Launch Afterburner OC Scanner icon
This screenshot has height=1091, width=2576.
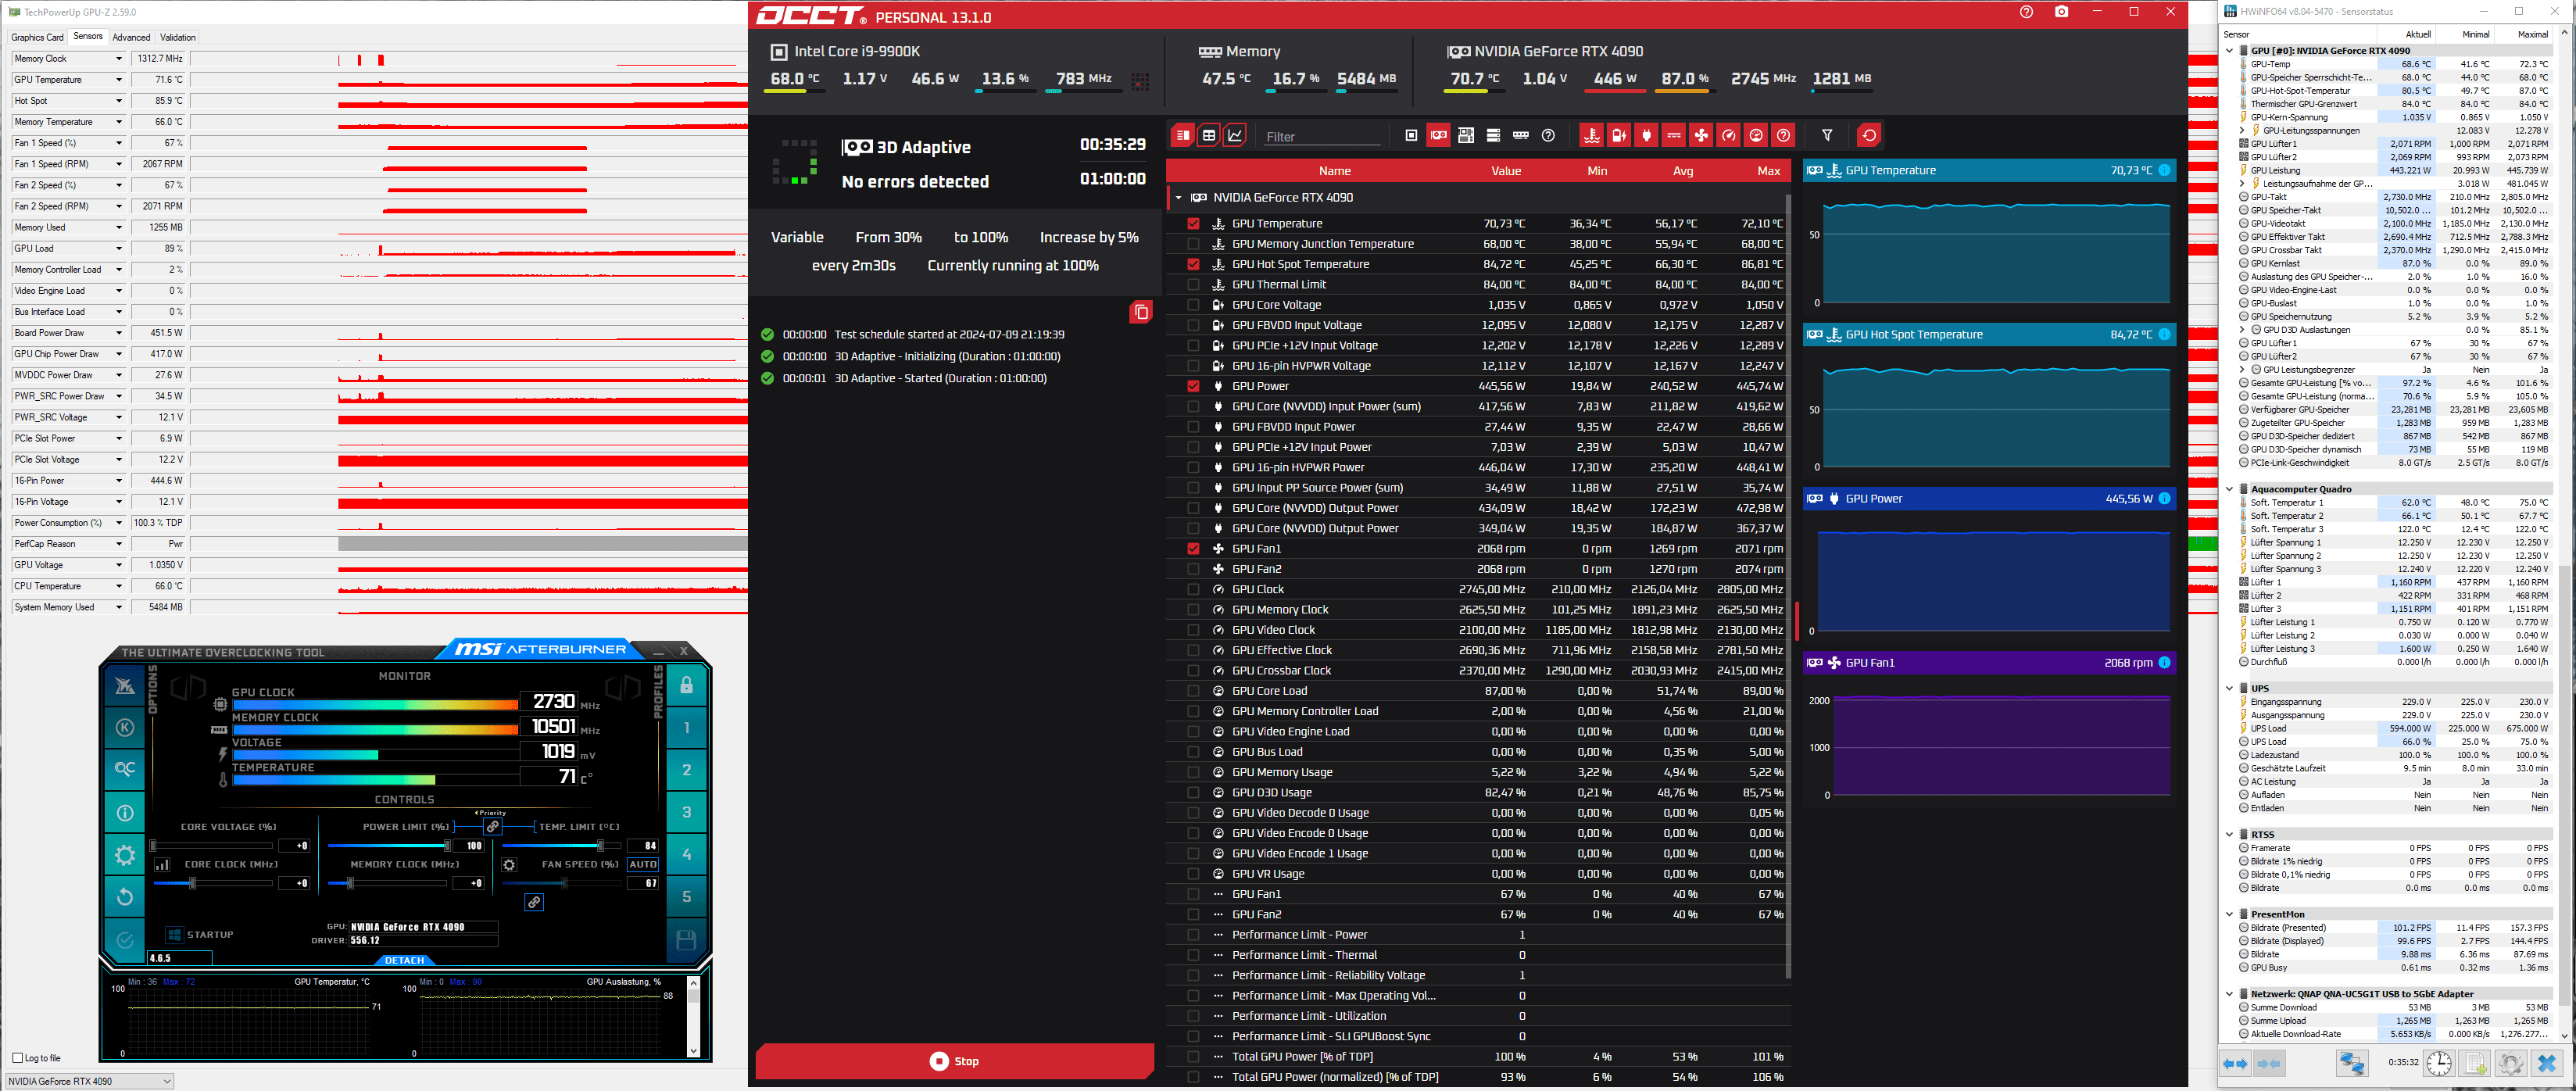pyautogui.click(x=125, y=769)
